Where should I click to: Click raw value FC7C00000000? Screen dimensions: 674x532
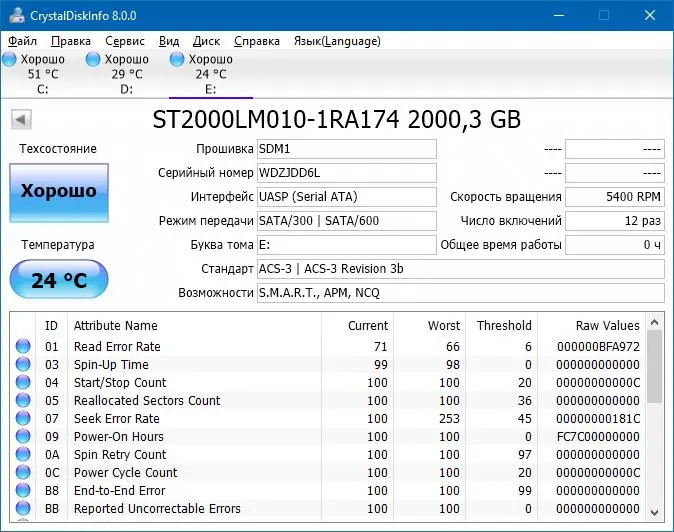[x=598, y=437]
